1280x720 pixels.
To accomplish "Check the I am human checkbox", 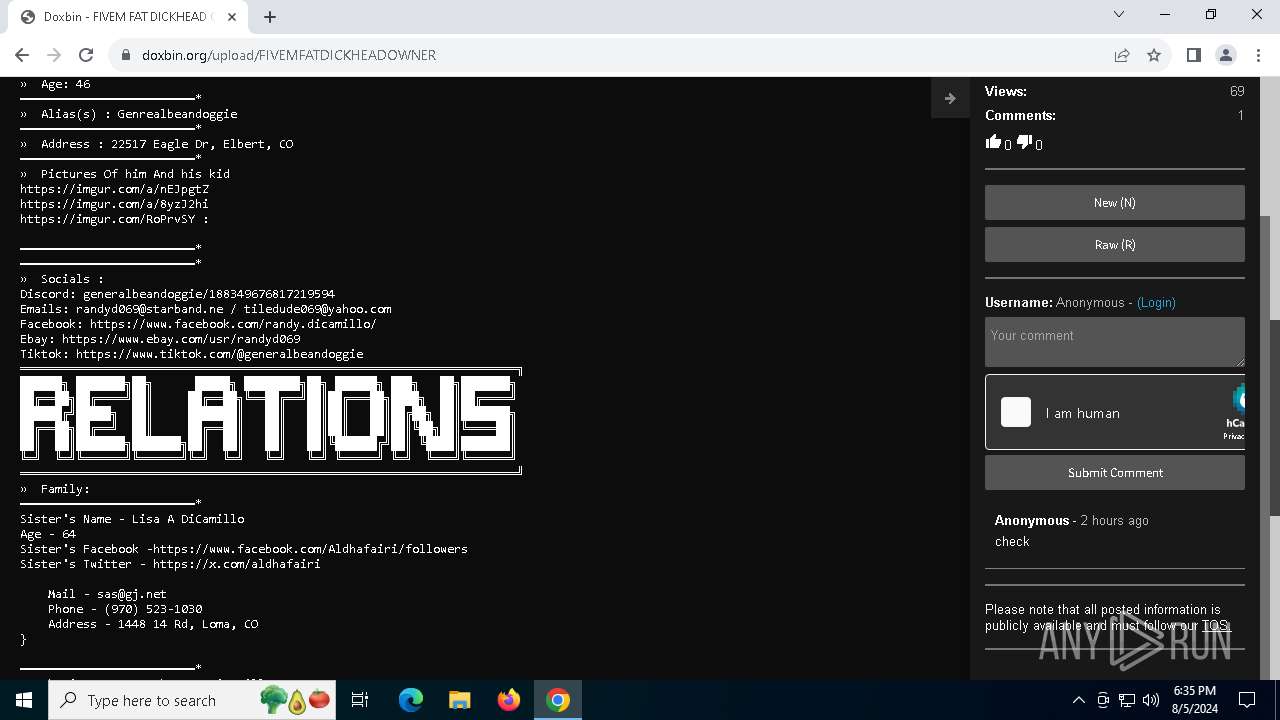I will pos(1016,412).
